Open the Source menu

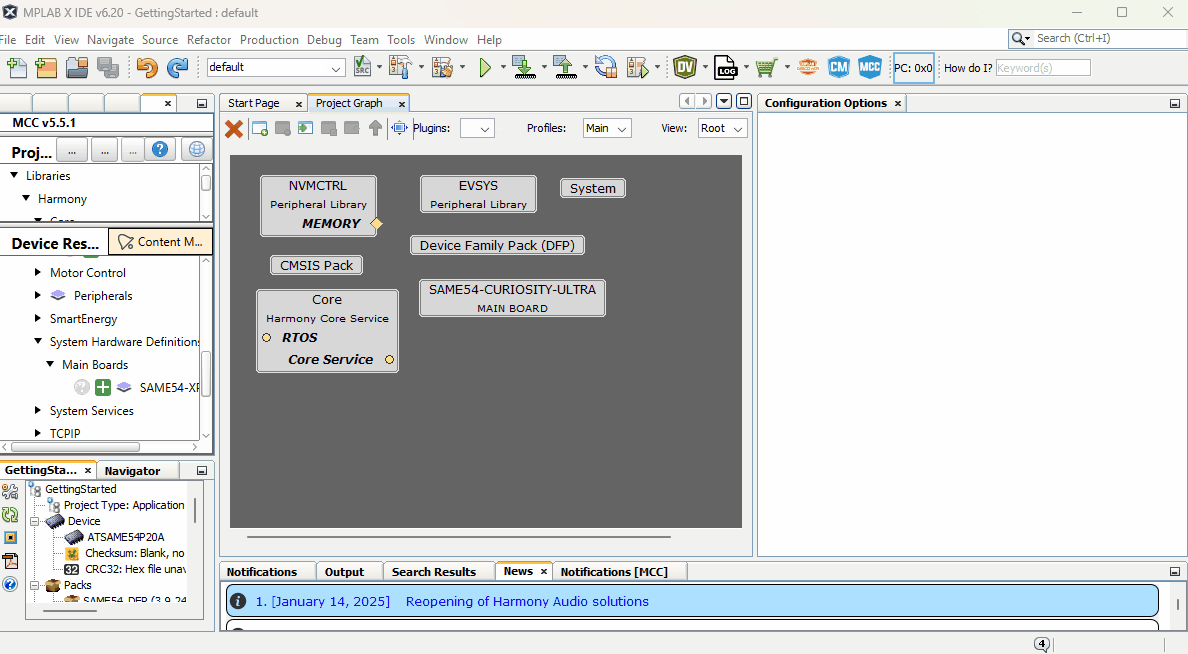[x=160, y=39]
